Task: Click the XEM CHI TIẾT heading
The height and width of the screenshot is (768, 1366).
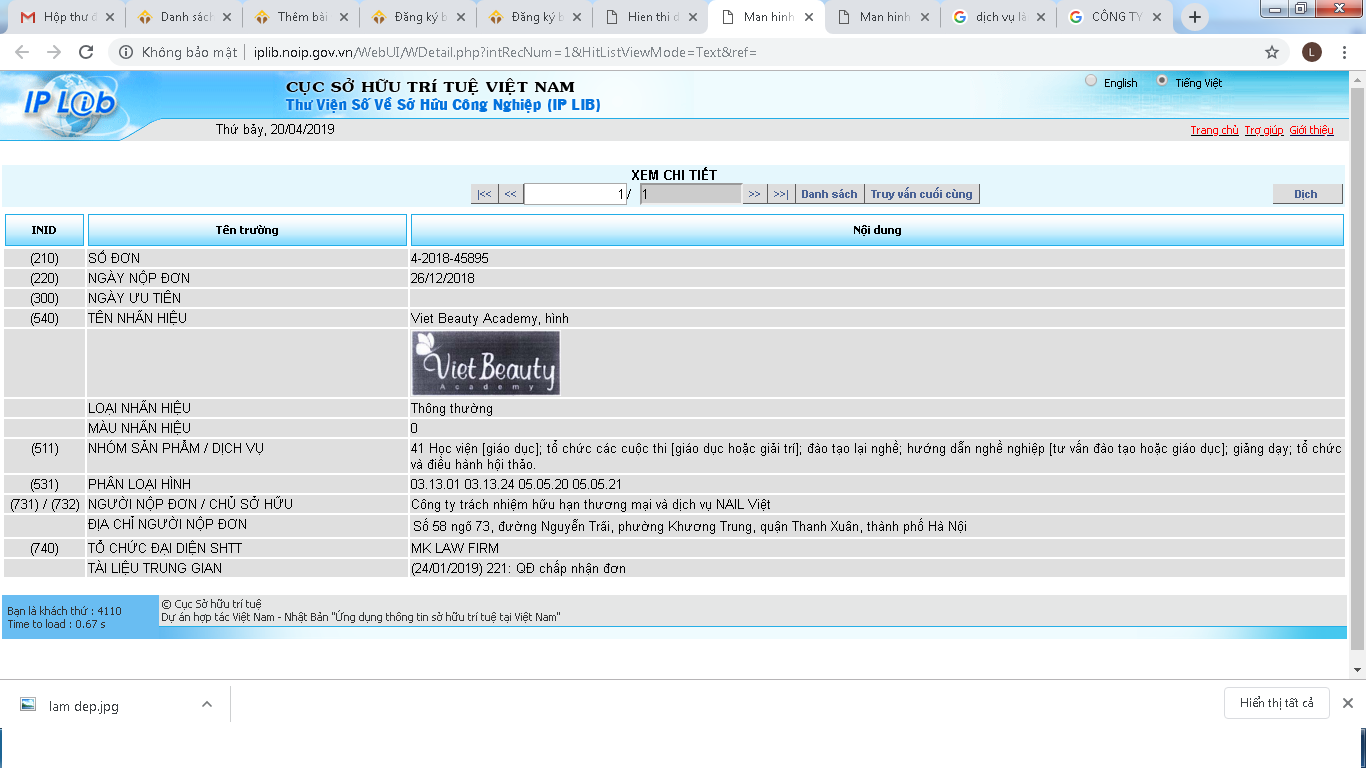Action: (x=674, y=175)
